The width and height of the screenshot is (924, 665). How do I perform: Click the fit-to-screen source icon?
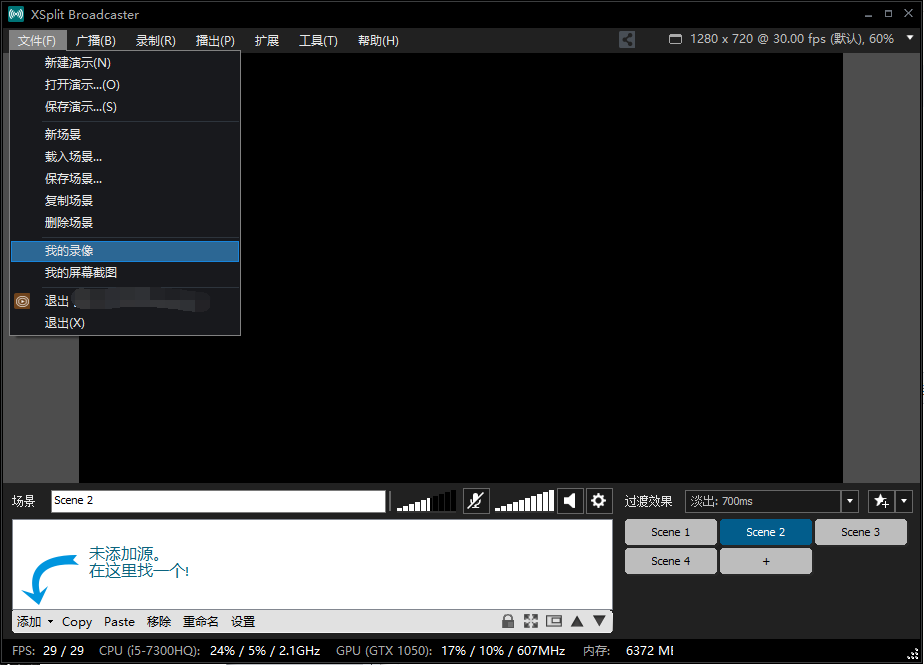click(531, 621)
